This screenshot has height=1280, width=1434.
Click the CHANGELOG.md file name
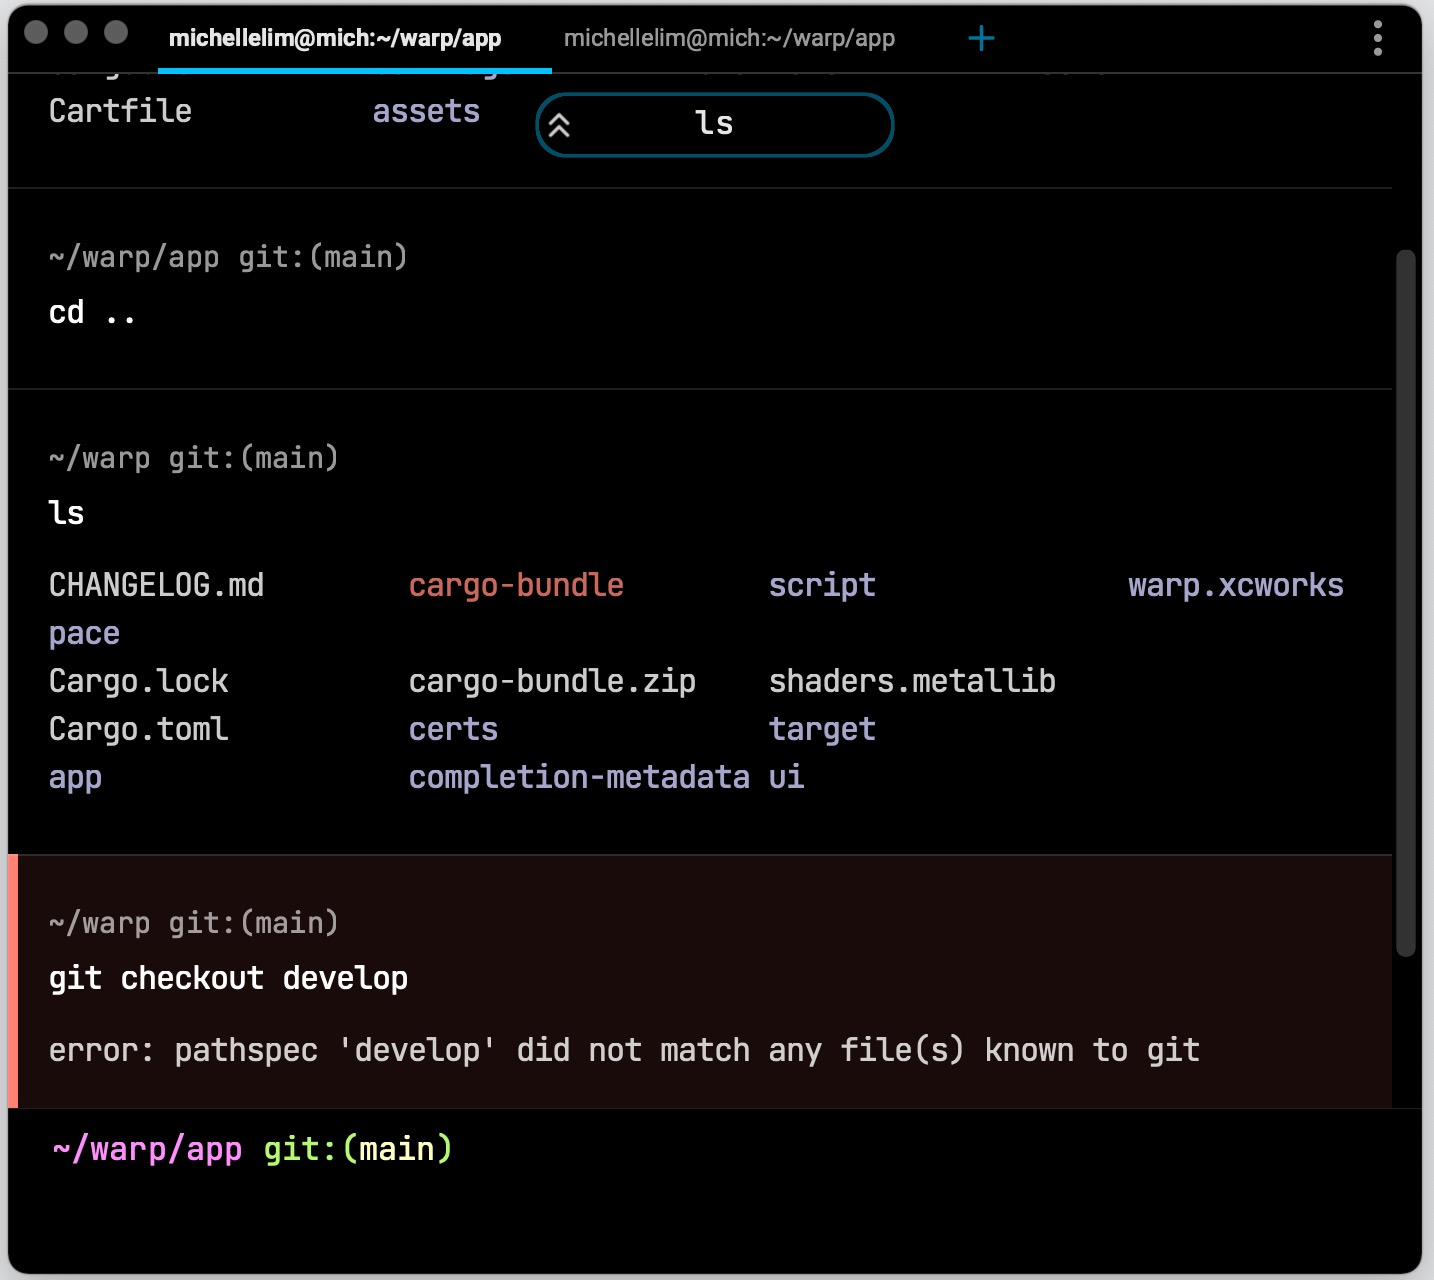156,585
